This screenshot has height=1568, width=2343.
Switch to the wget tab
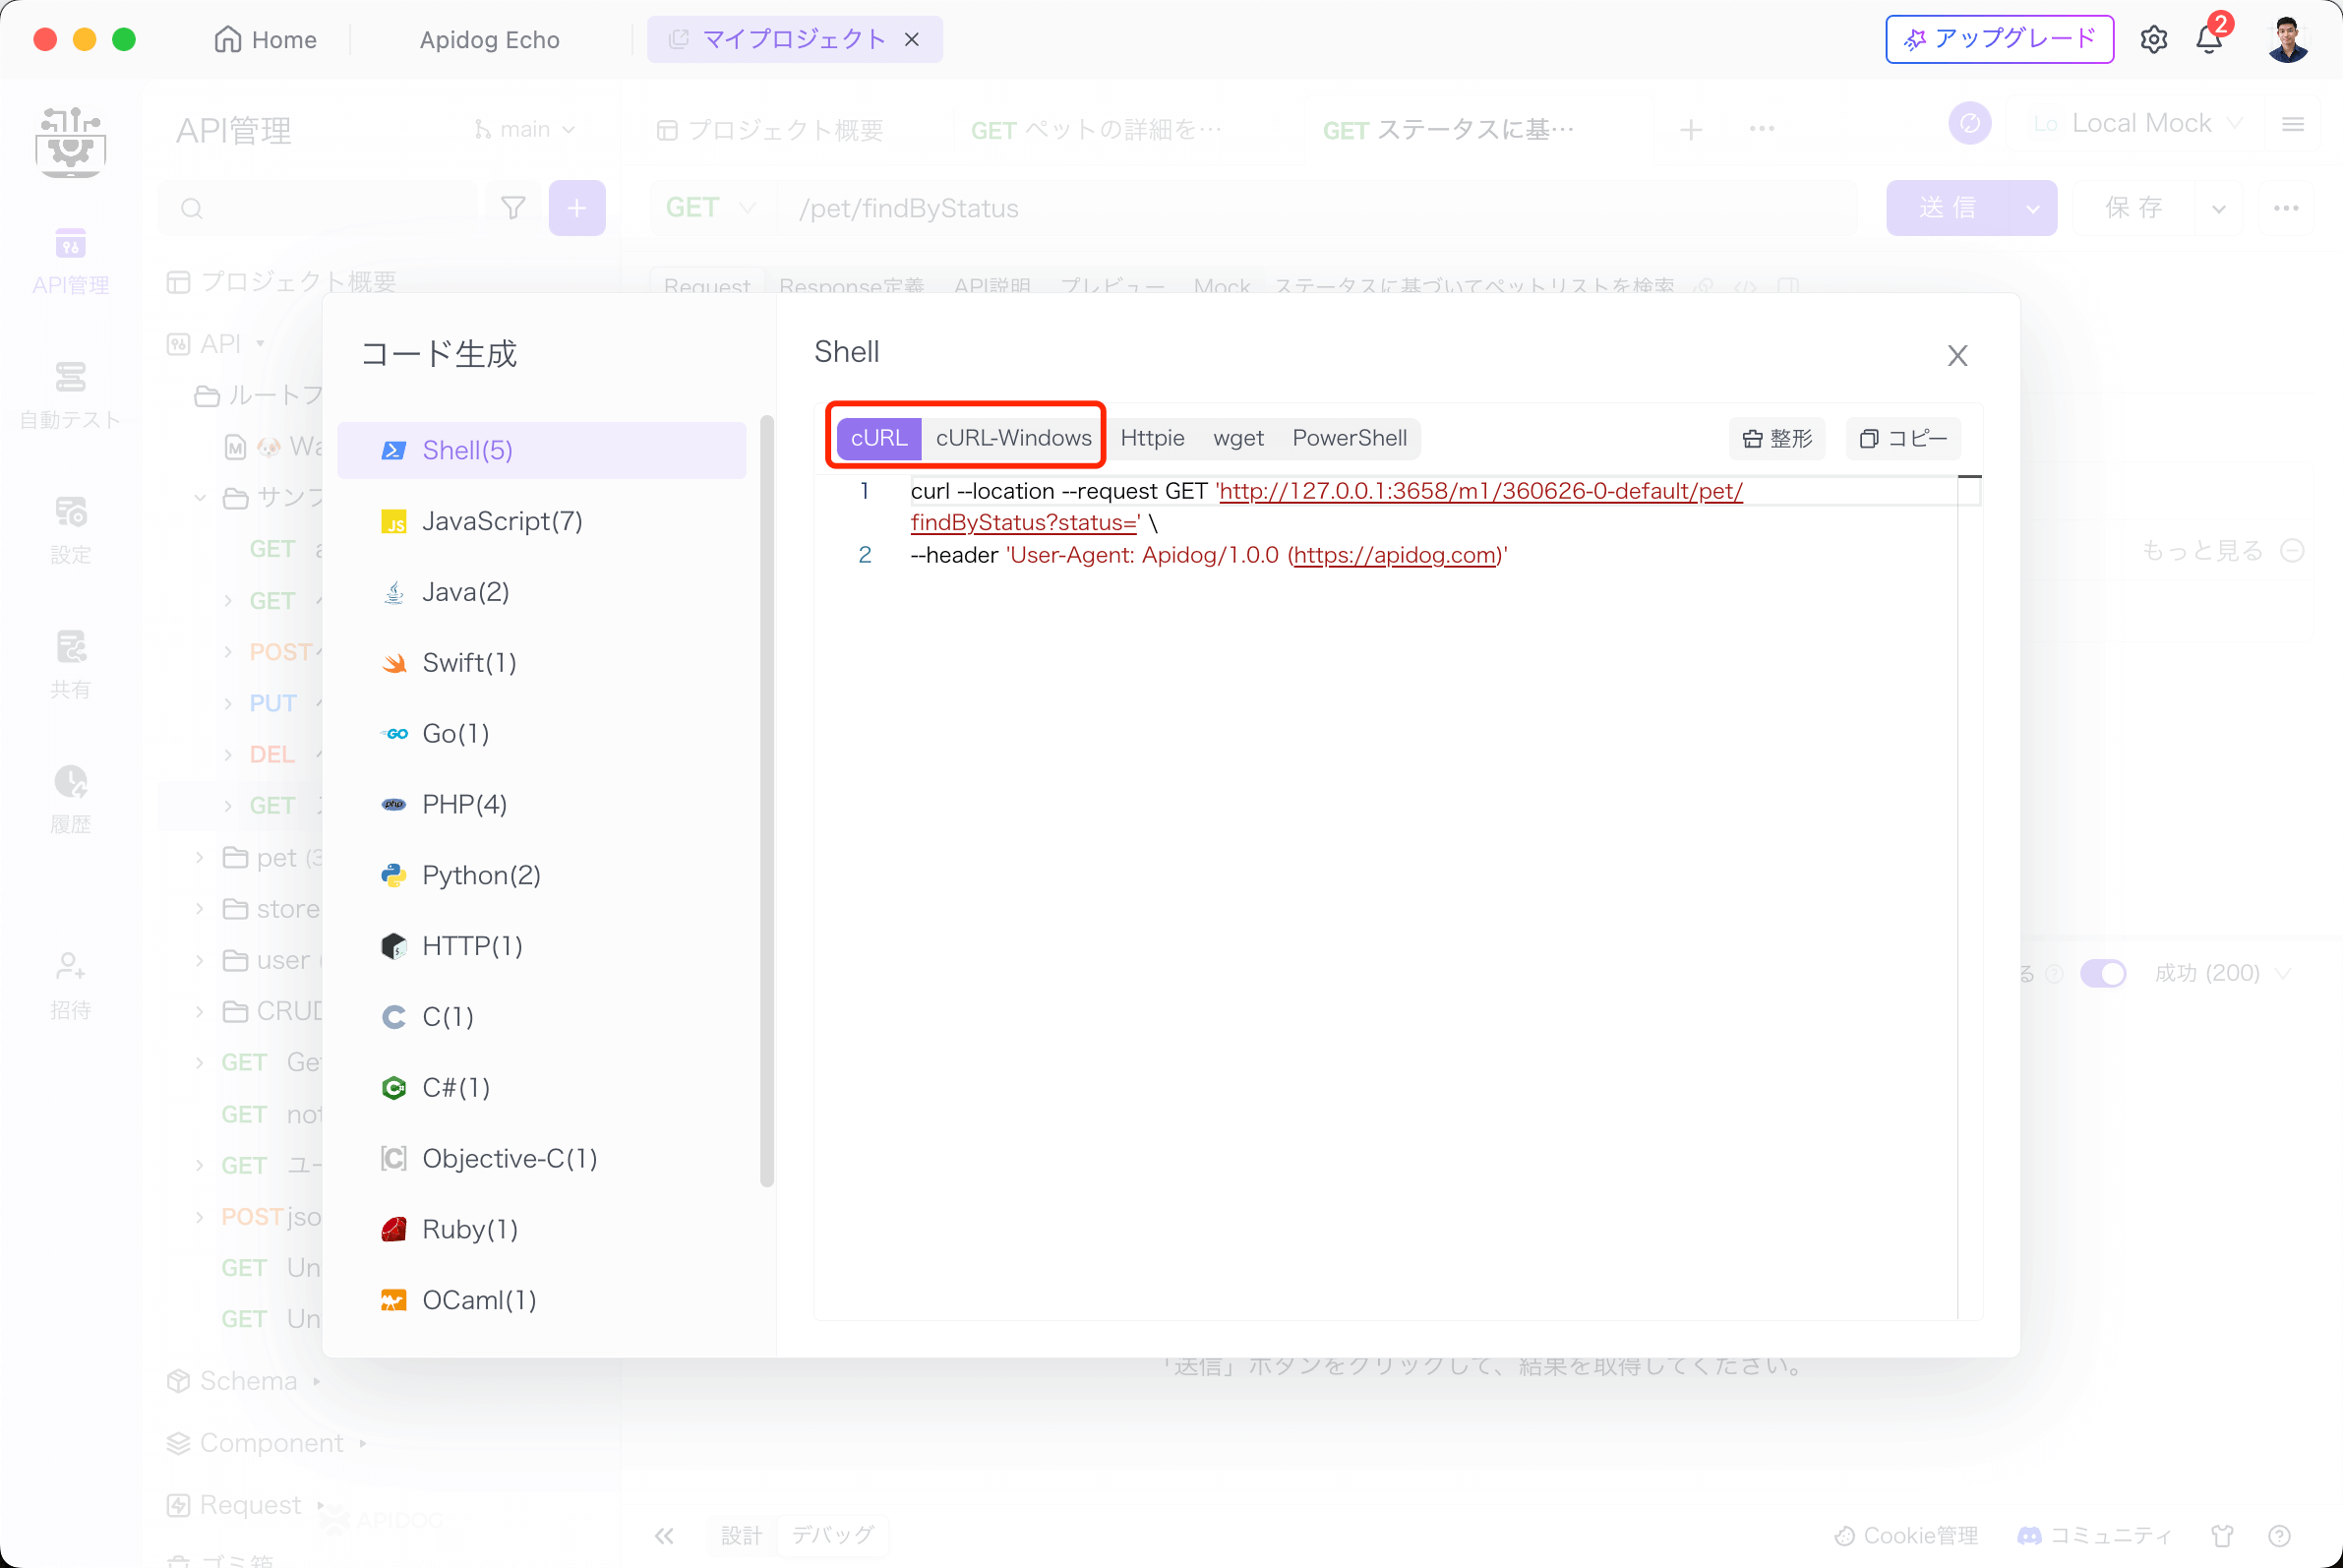click(x=1238, y=438)
